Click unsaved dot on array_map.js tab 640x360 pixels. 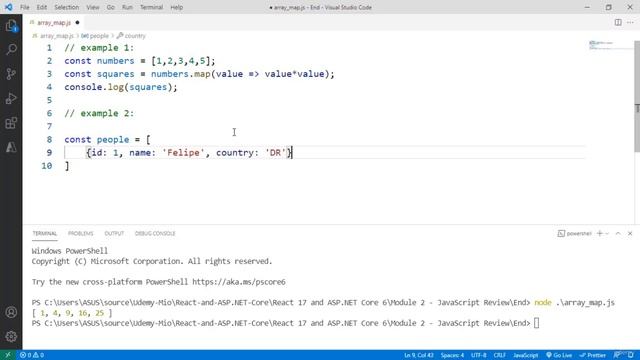tap(77, 22)
